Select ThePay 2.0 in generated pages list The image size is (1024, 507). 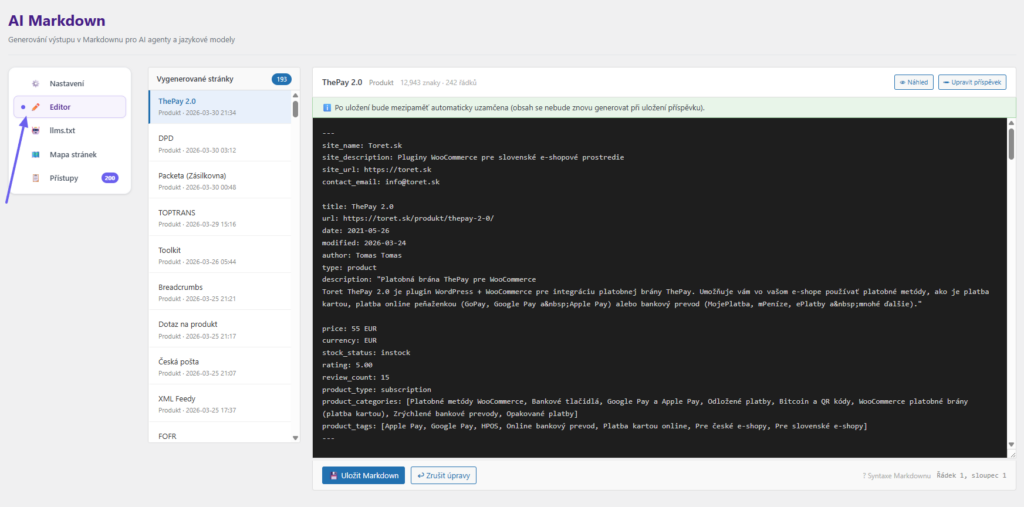[x=220, y=106]
